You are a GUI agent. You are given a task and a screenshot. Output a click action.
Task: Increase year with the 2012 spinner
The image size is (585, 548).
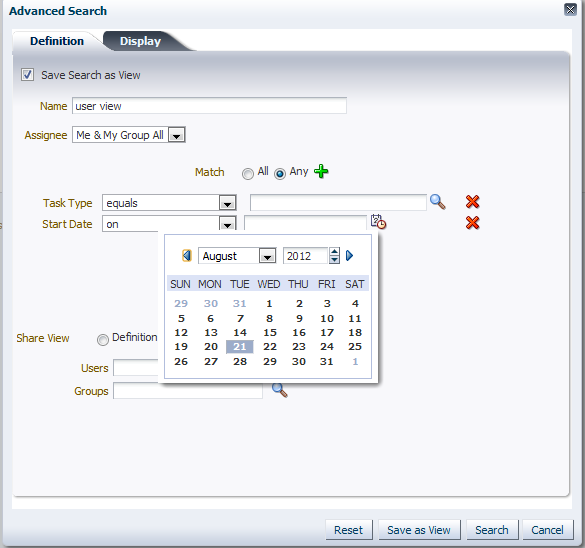(x=334, y=252)
